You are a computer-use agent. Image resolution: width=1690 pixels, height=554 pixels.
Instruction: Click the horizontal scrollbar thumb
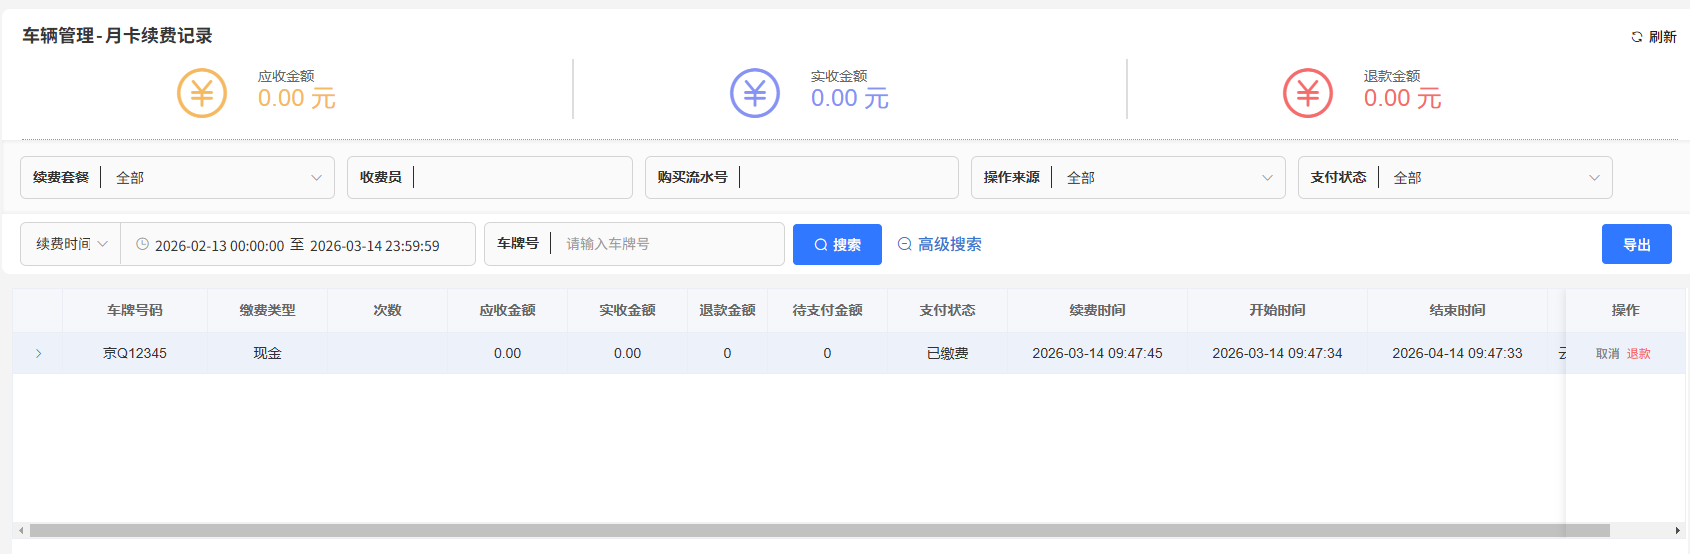tap(819, 530)
